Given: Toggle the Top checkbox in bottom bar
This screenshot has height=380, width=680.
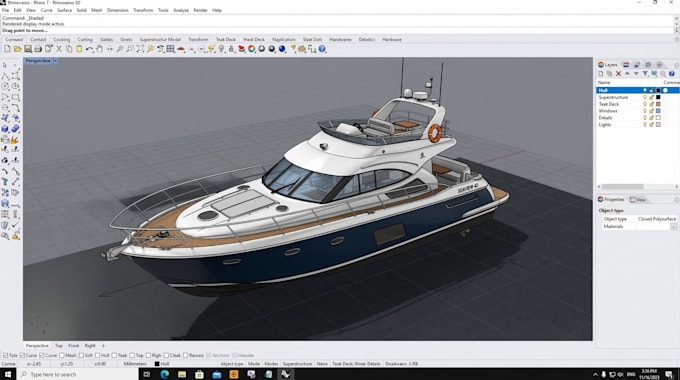Looking at the screenshot, I should pyautogui.click(x=132, y=355).
